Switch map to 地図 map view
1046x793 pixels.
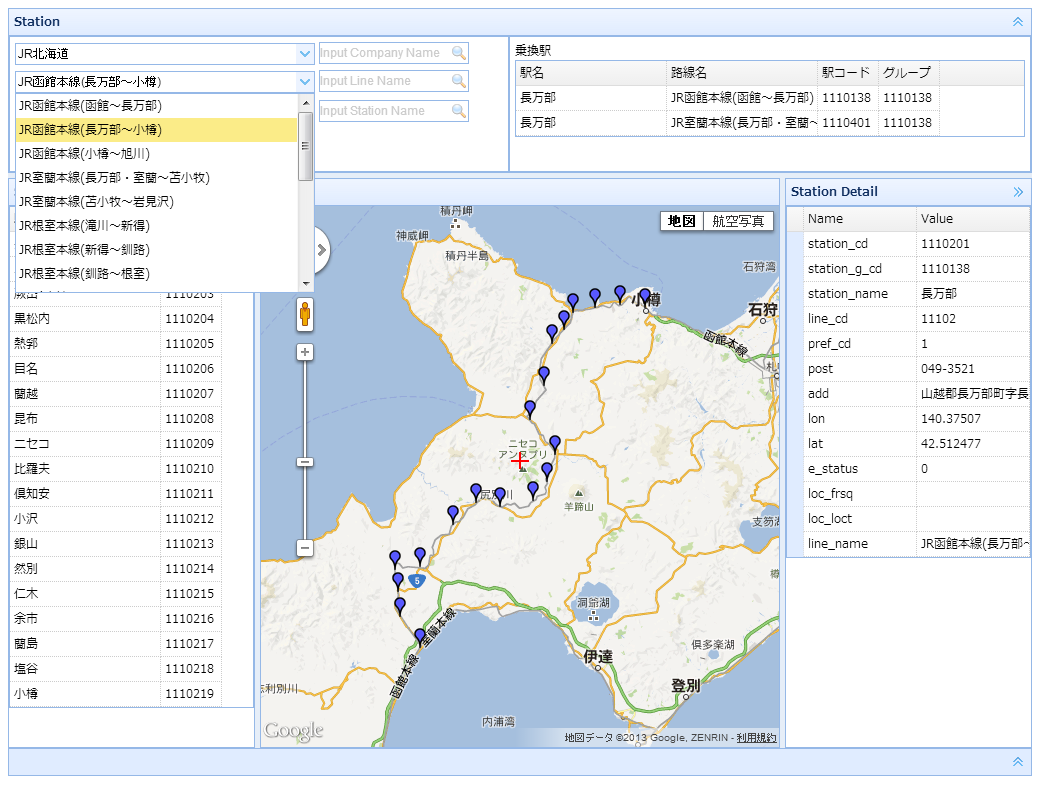point(682,221)
